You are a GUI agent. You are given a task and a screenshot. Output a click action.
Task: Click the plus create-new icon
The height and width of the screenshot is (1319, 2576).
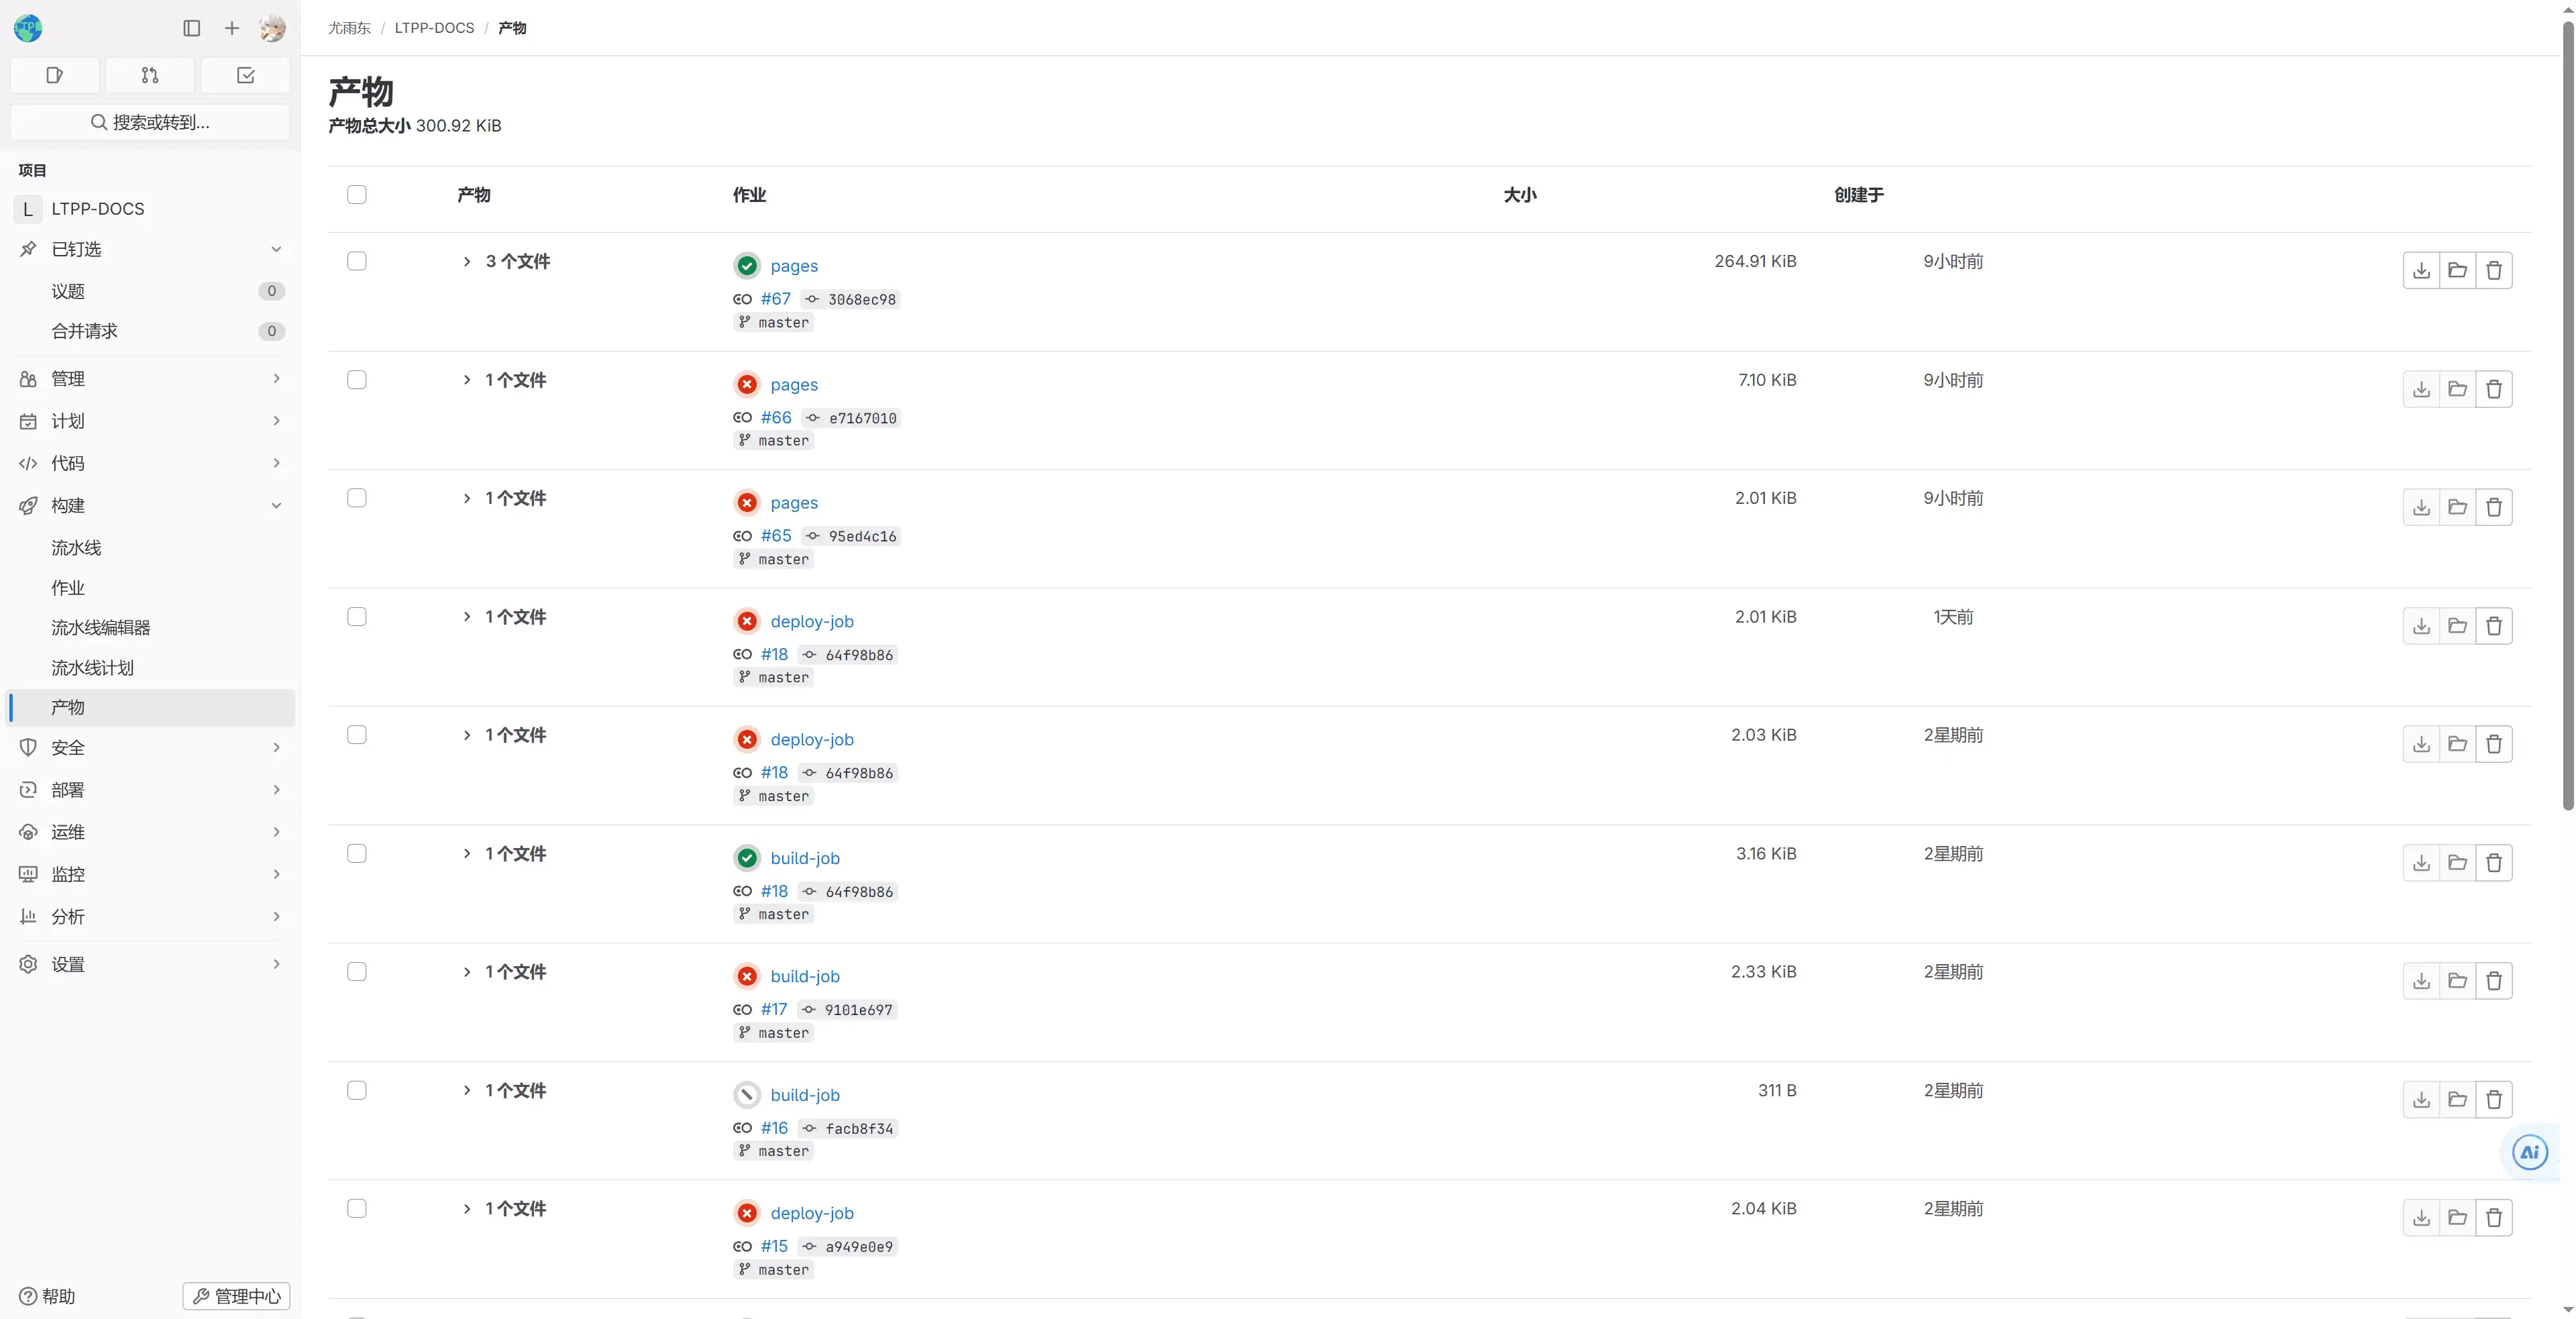[x=232, y=28]
